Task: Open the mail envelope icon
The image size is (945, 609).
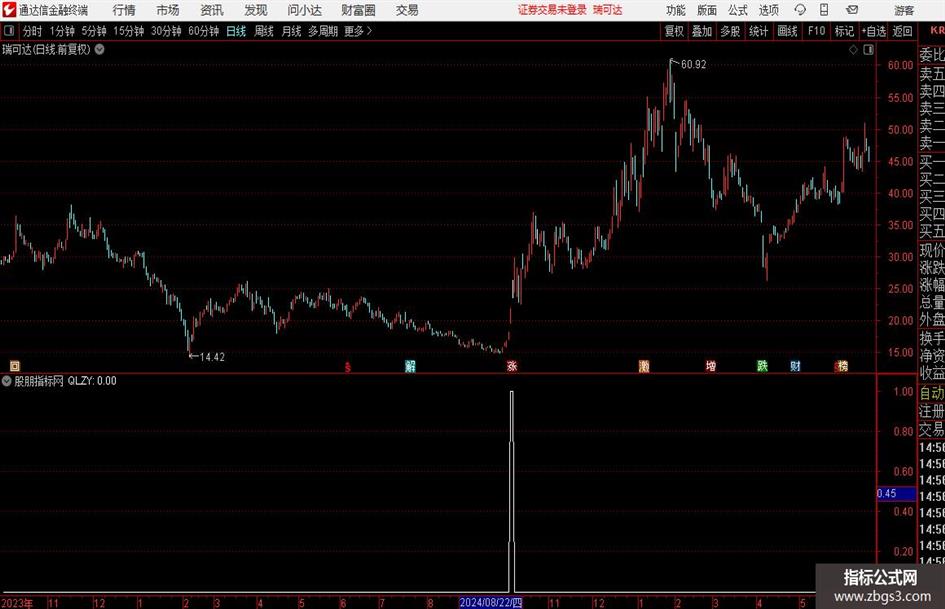Action: (852, 10)
